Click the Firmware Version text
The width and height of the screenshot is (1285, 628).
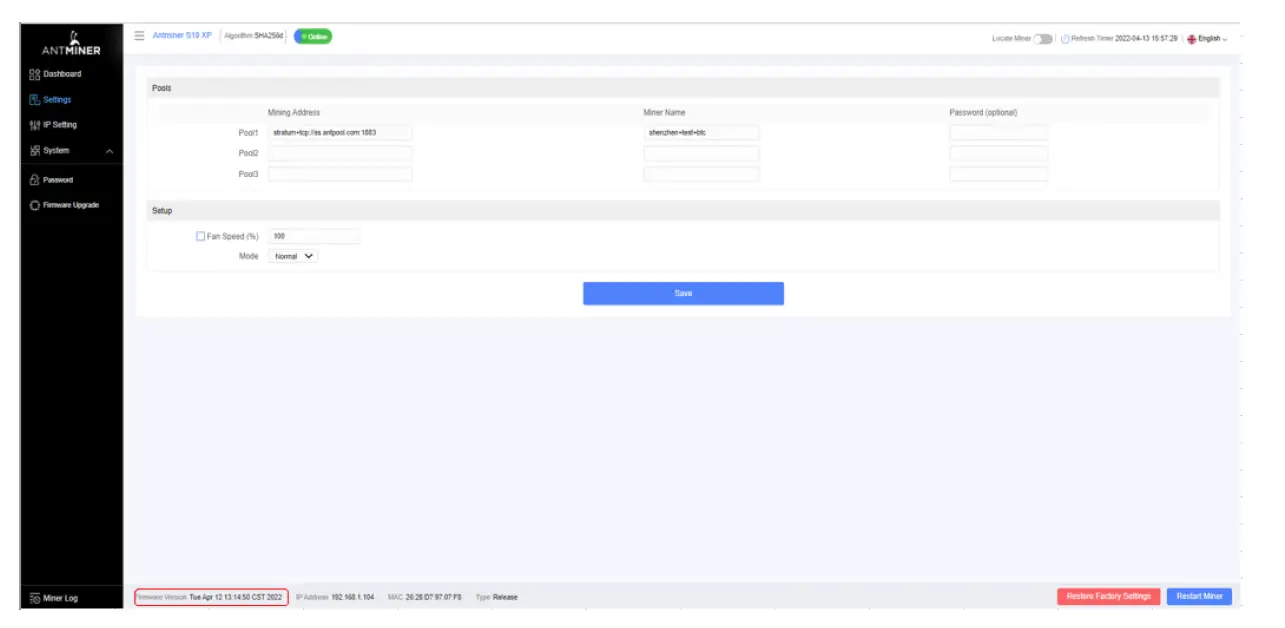point(211,597)
